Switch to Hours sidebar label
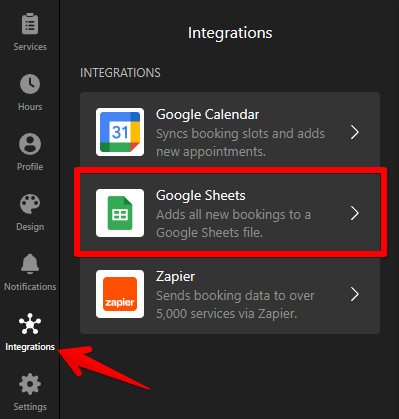Viewport: 399px width, 419px height. 30,107
